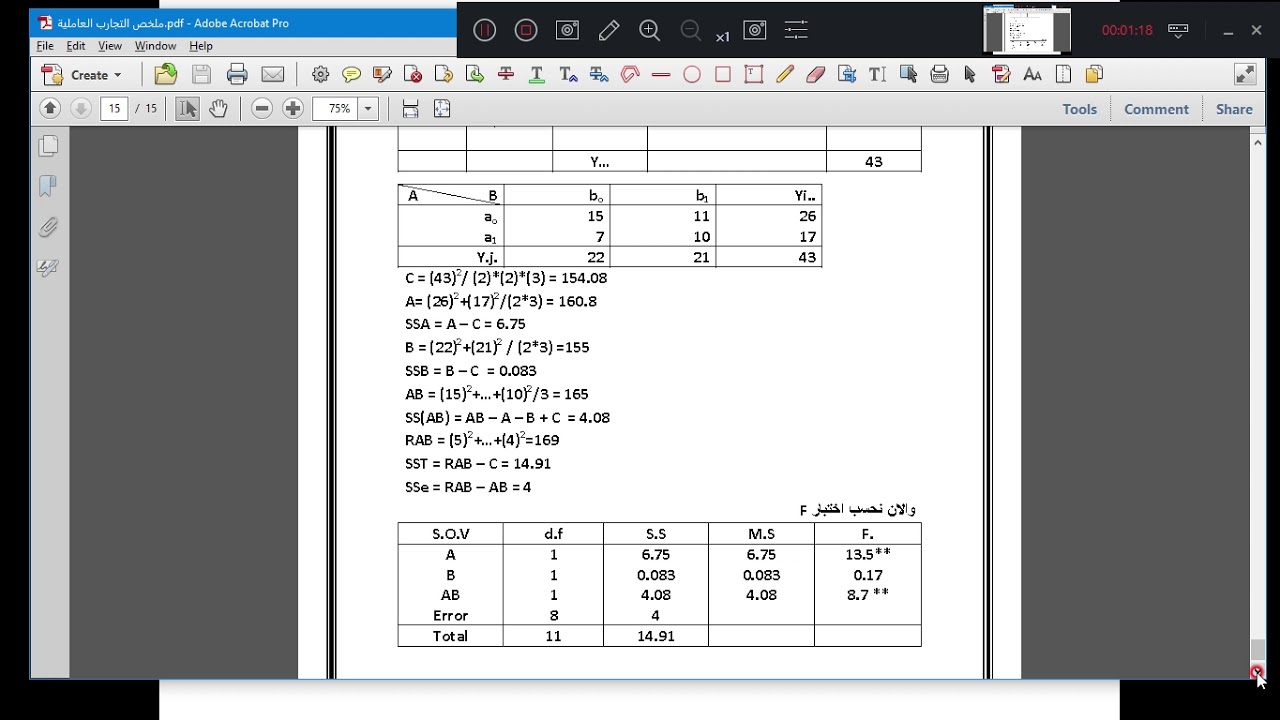Click the zoom percentage field
The width and height of the screenshot is (1280, 720).
(337, 109)
